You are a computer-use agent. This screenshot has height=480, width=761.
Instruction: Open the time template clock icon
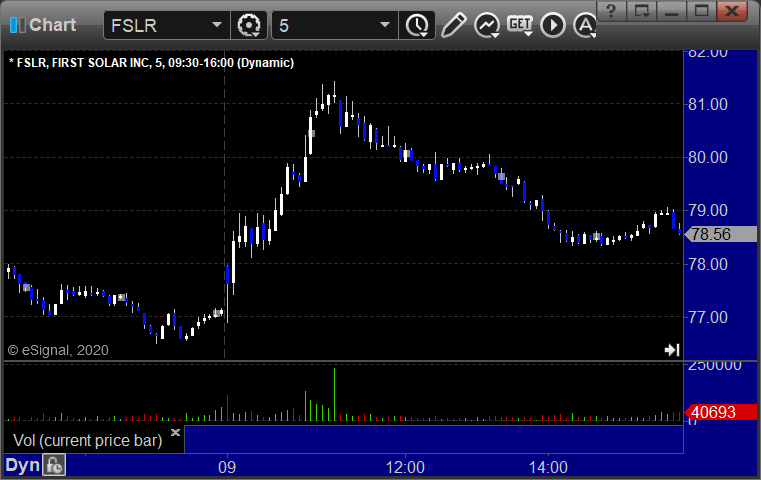[417, 25]
